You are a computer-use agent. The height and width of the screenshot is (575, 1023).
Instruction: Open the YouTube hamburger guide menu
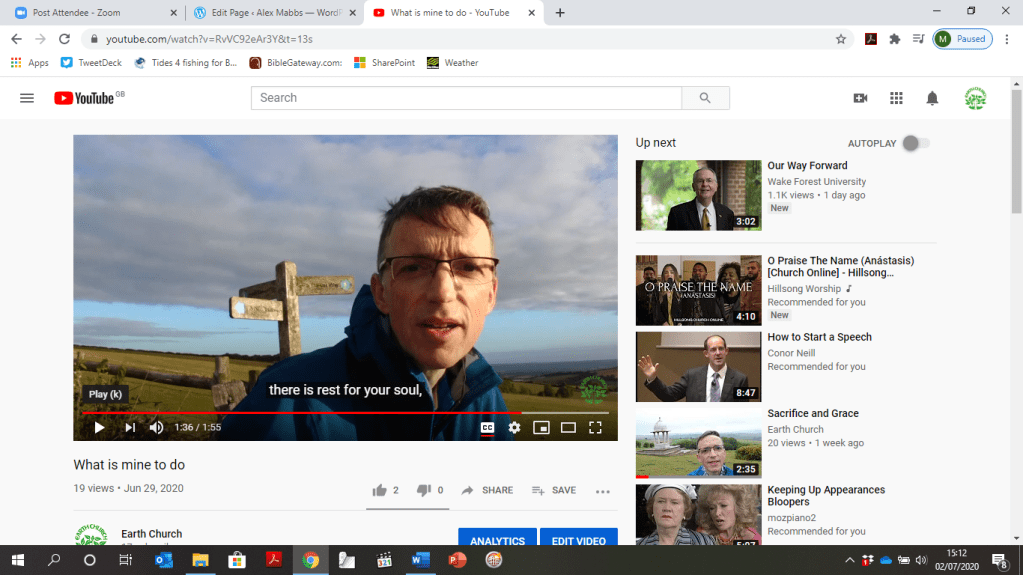coord(27,98)
